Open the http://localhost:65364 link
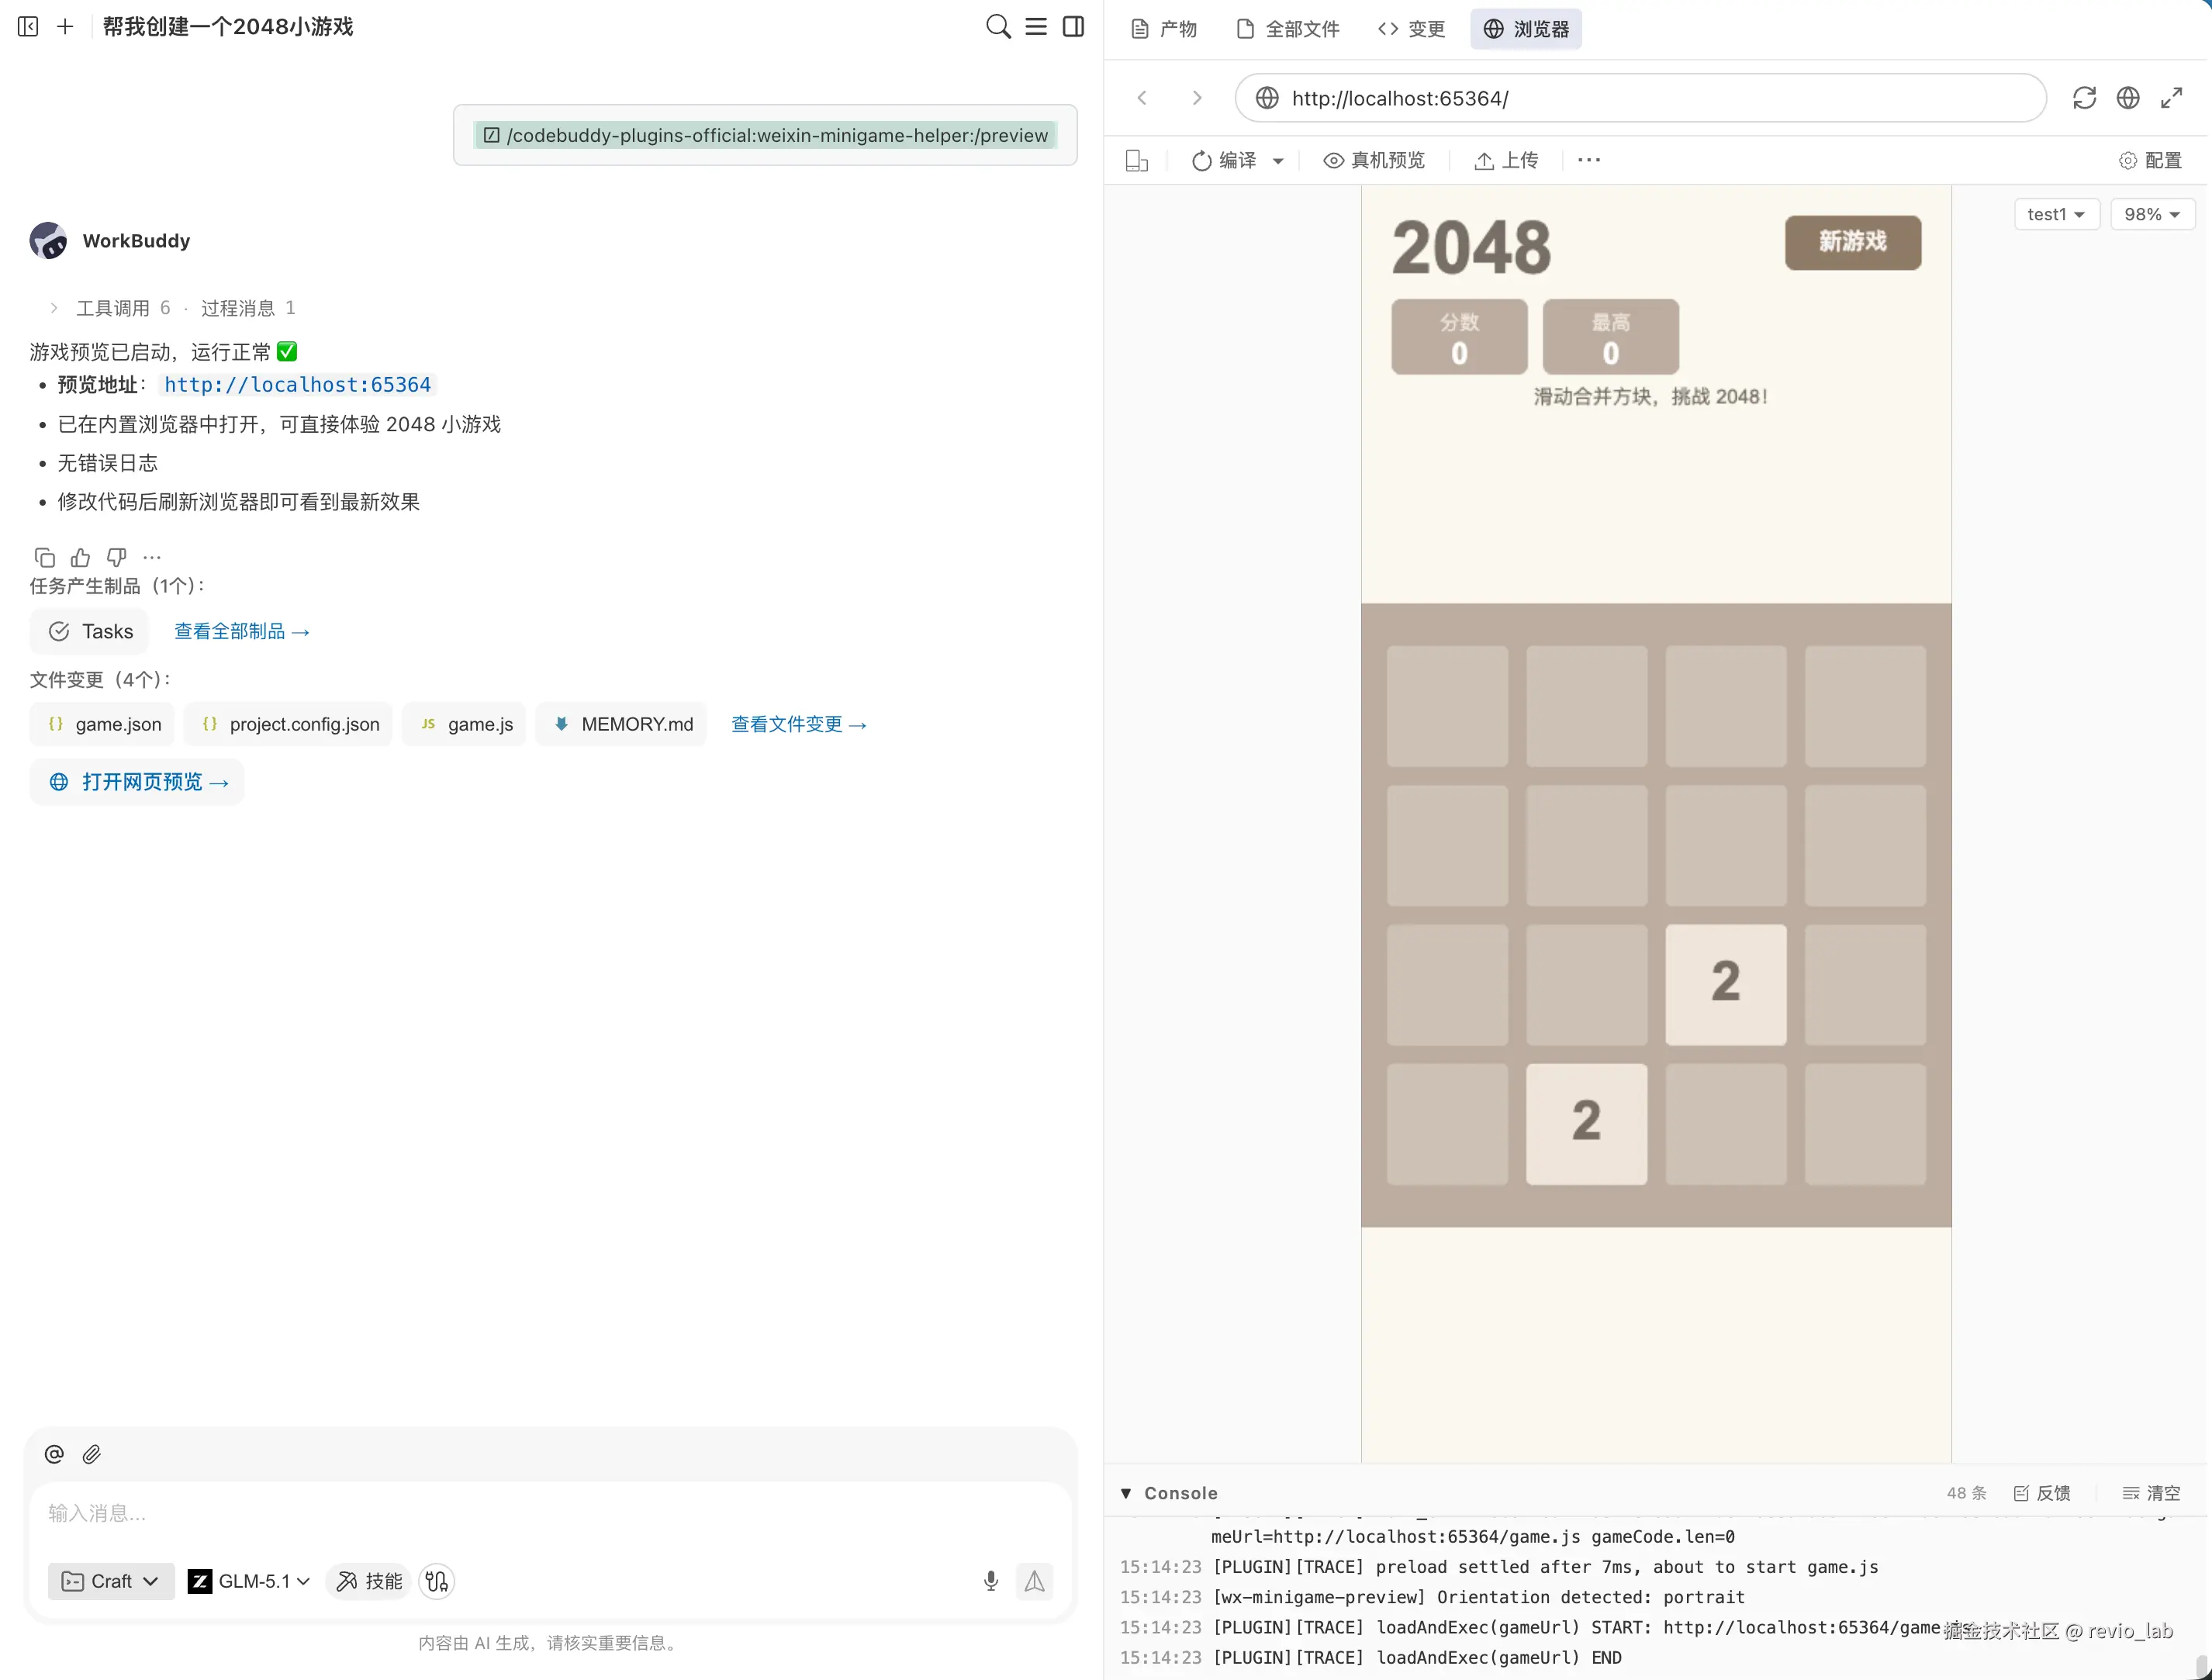The height and width of the screenshot is (1680, 2212). pyautogui.click(x=297, y=385)
